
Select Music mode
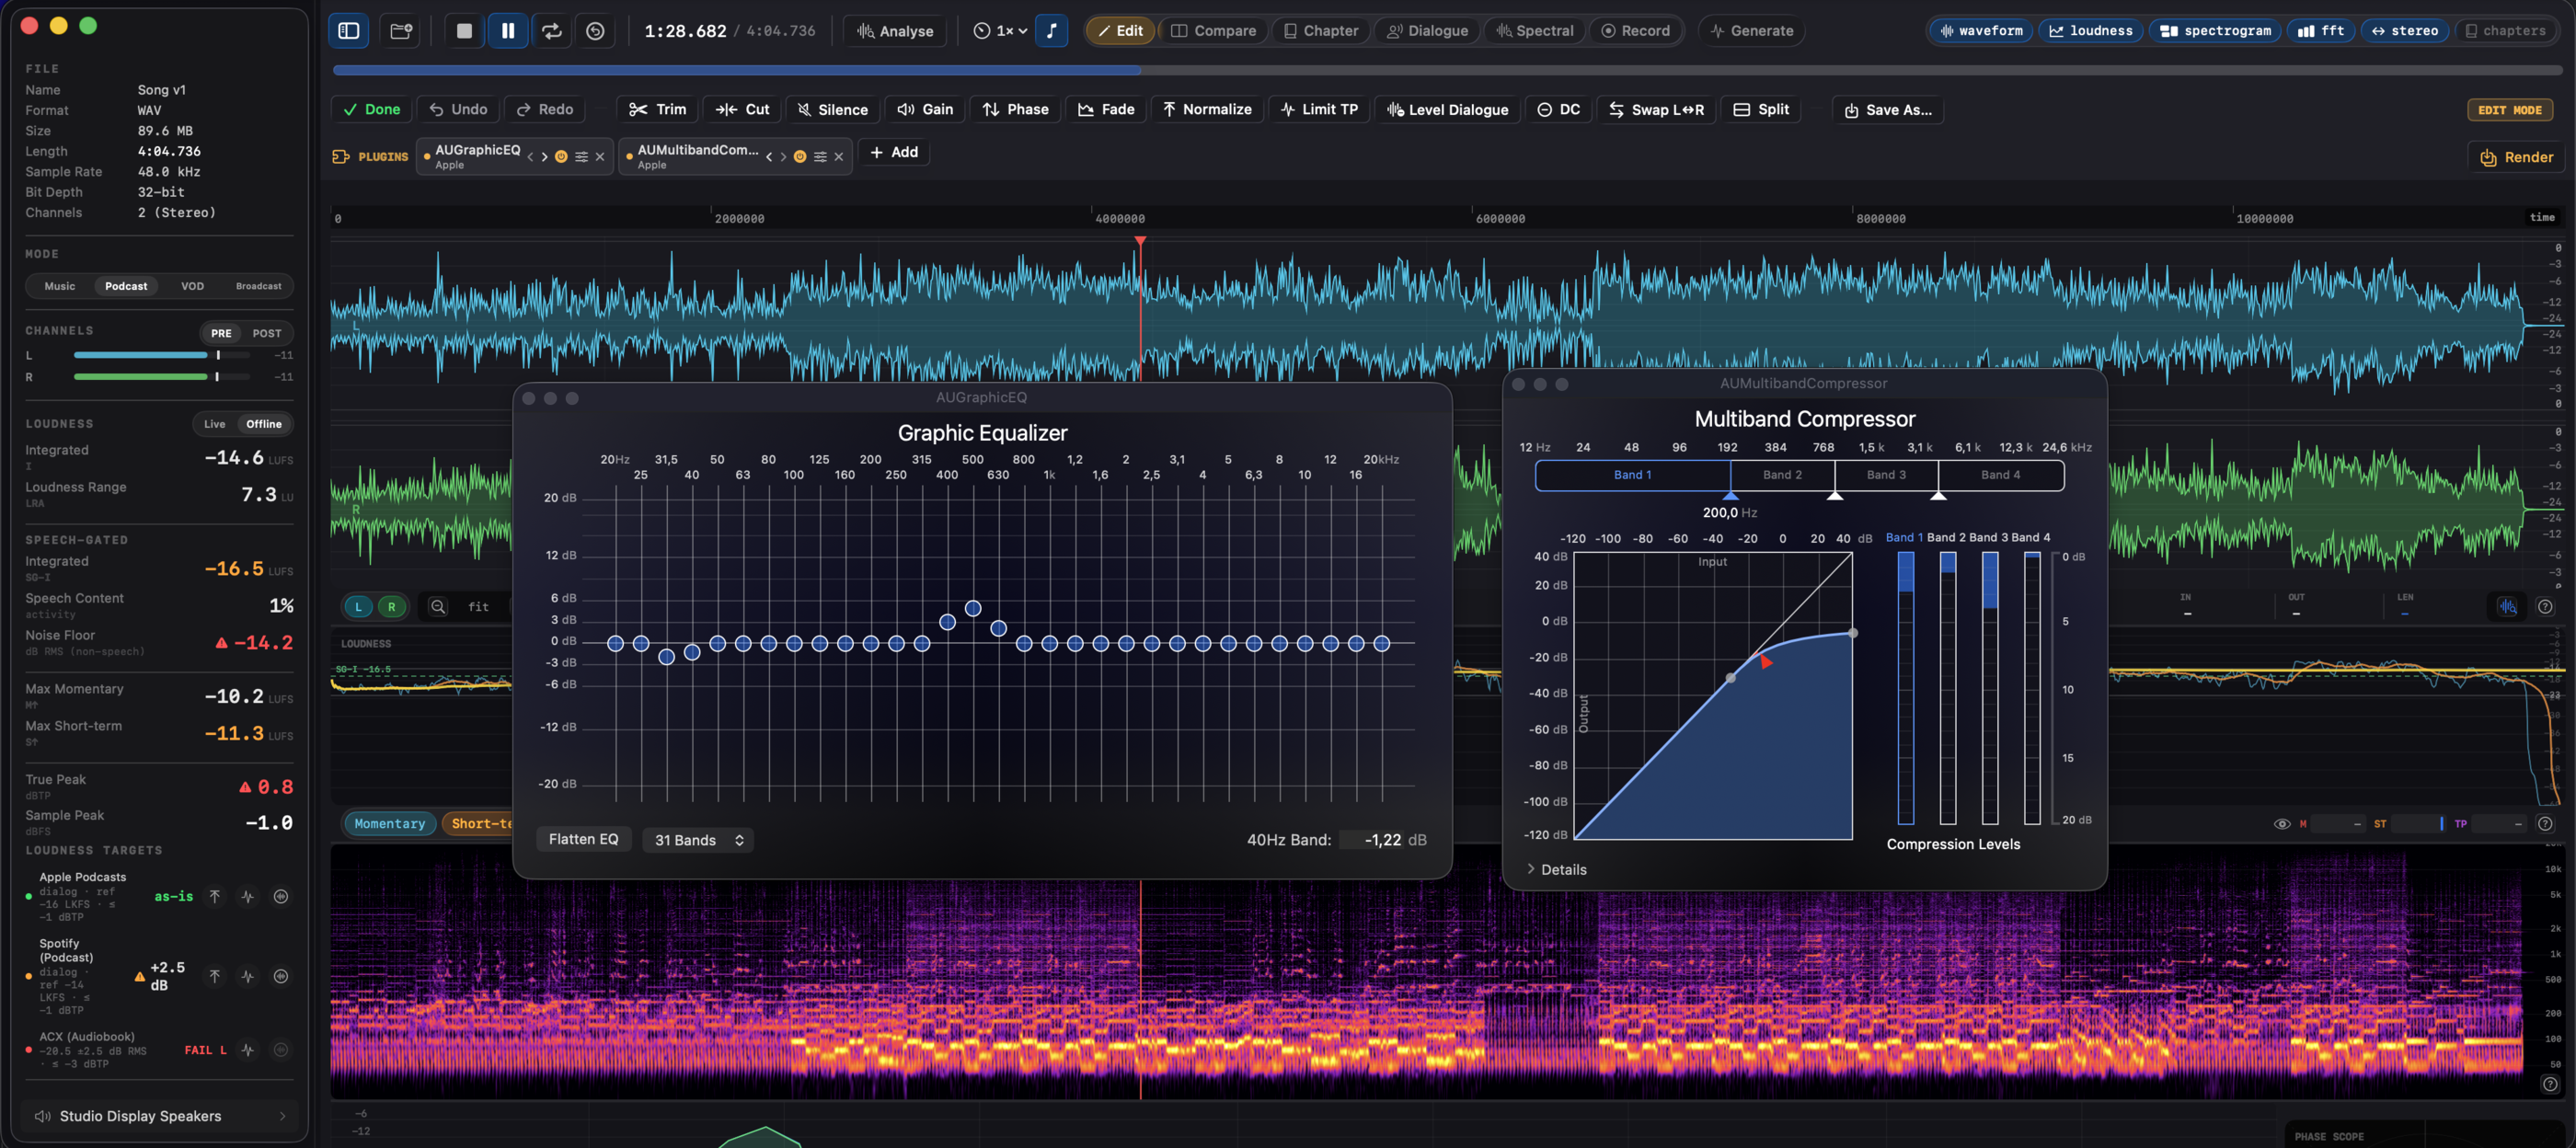[60, 286]
